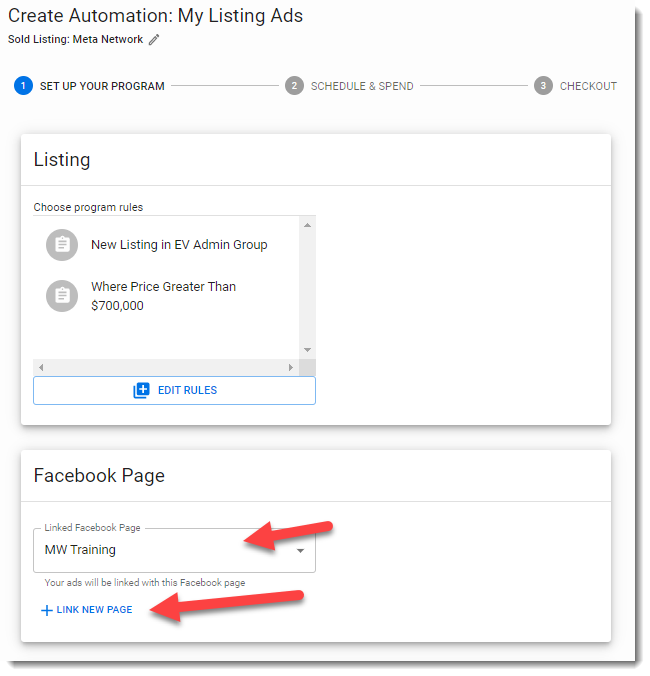The height and width of the screenshot is (676, 650).
Task: Click the Link New Page link
Action: [94, 610]
